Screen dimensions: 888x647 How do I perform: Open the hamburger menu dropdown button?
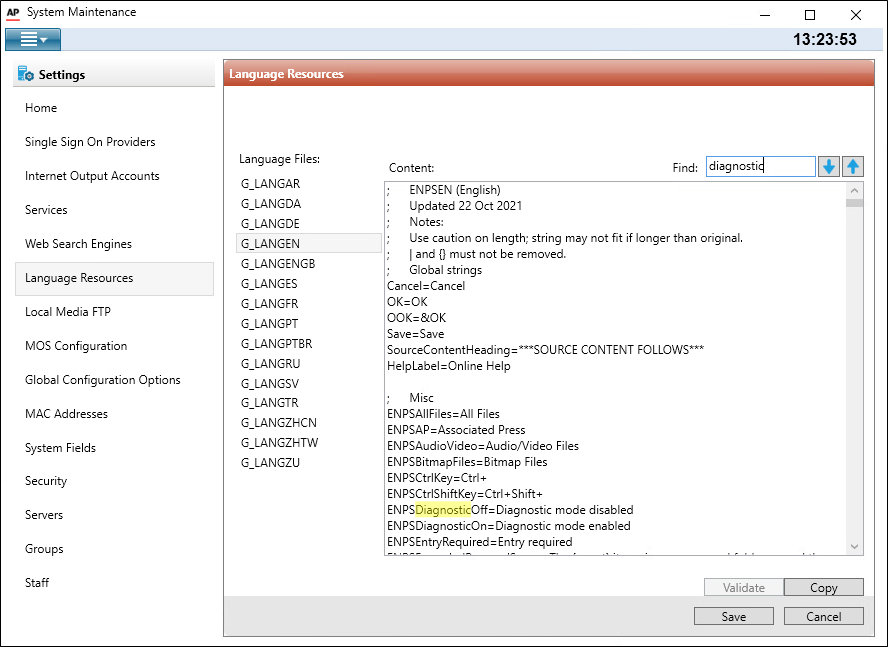(33, 40)
